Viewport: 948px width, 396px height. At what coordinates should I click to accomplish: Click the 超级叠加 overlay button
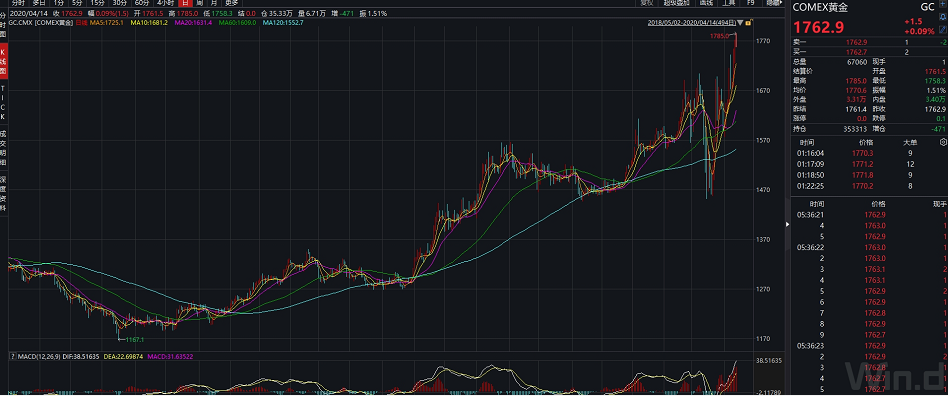pos(677,3)
